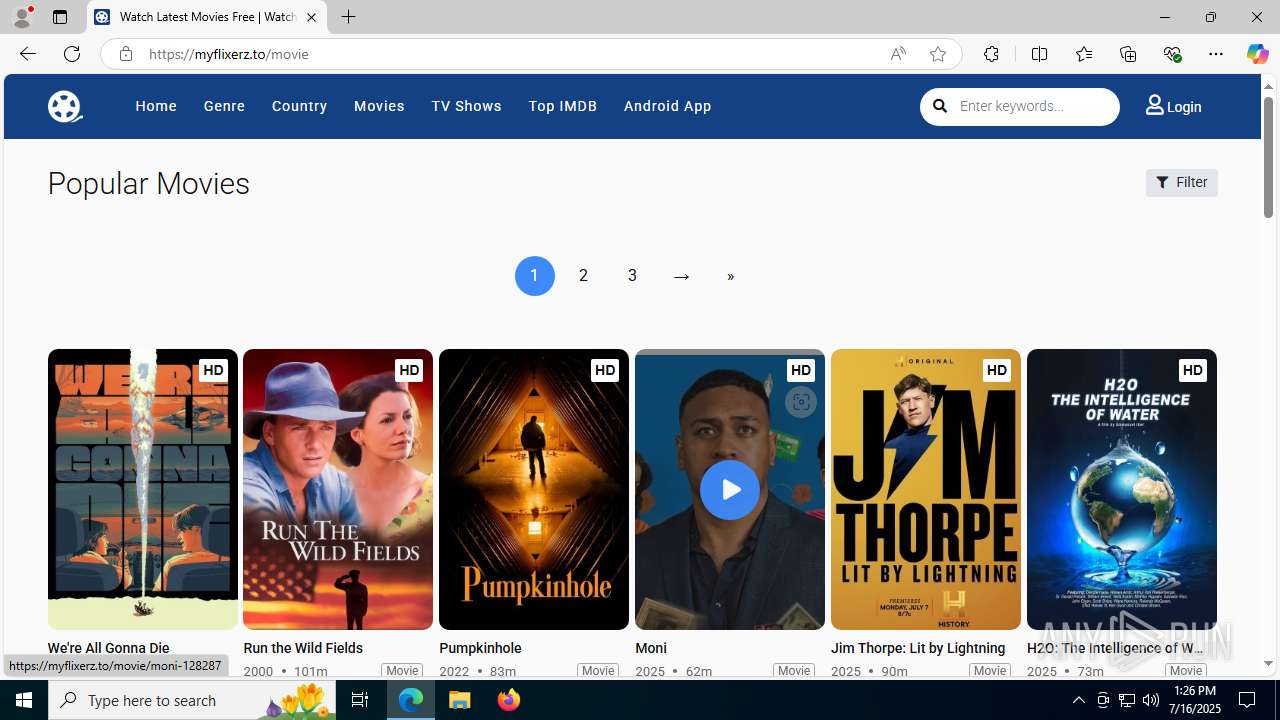Open Top IMDB page
Image resolution: width=1280 pixels, height=720 pixels.
(x=562, y=106)
